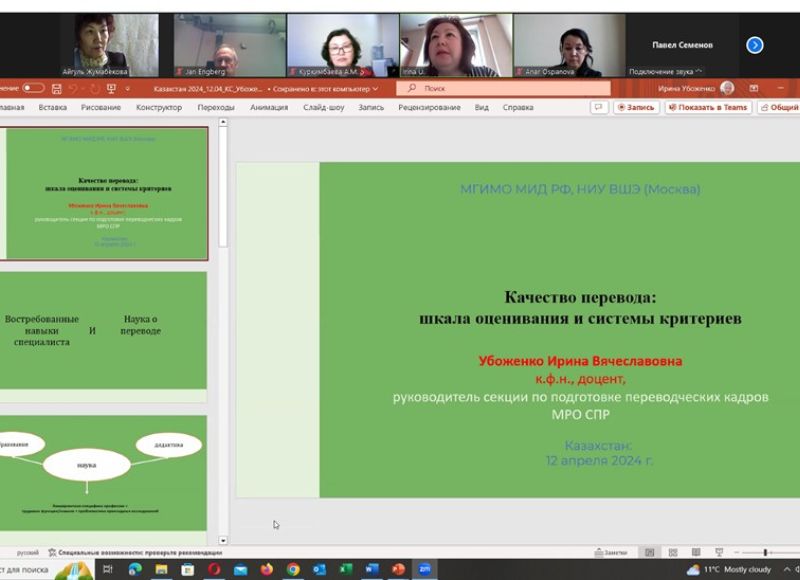Open the comments icon in ribbon
800x580 pixels.
click(x=599, y=107)
